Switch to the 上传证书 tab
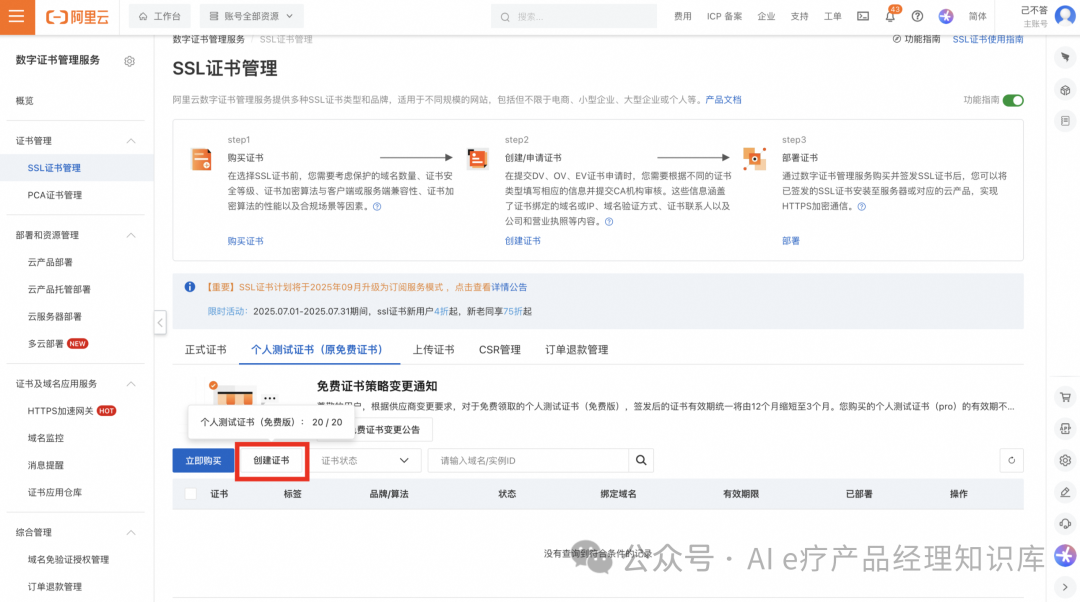The height and width of the screenshot is (602, 1080). pyautogui.click(x=433, y=350)
